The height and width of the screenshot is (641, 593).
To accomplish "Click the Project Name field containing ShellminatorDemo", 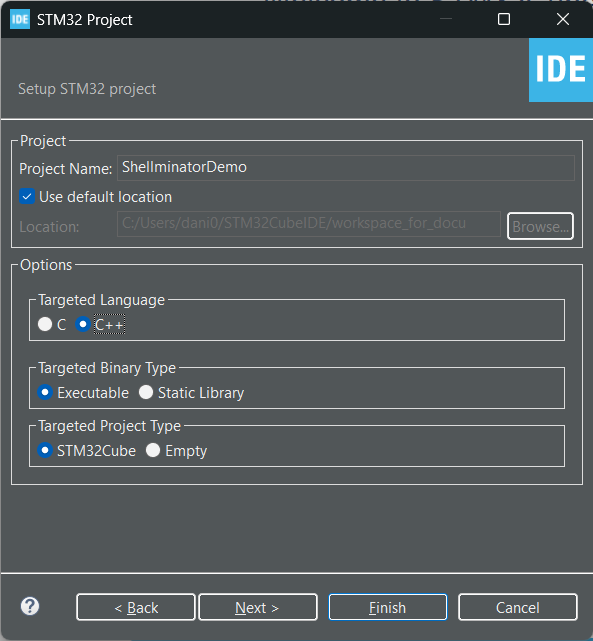I will pos(346,168).
